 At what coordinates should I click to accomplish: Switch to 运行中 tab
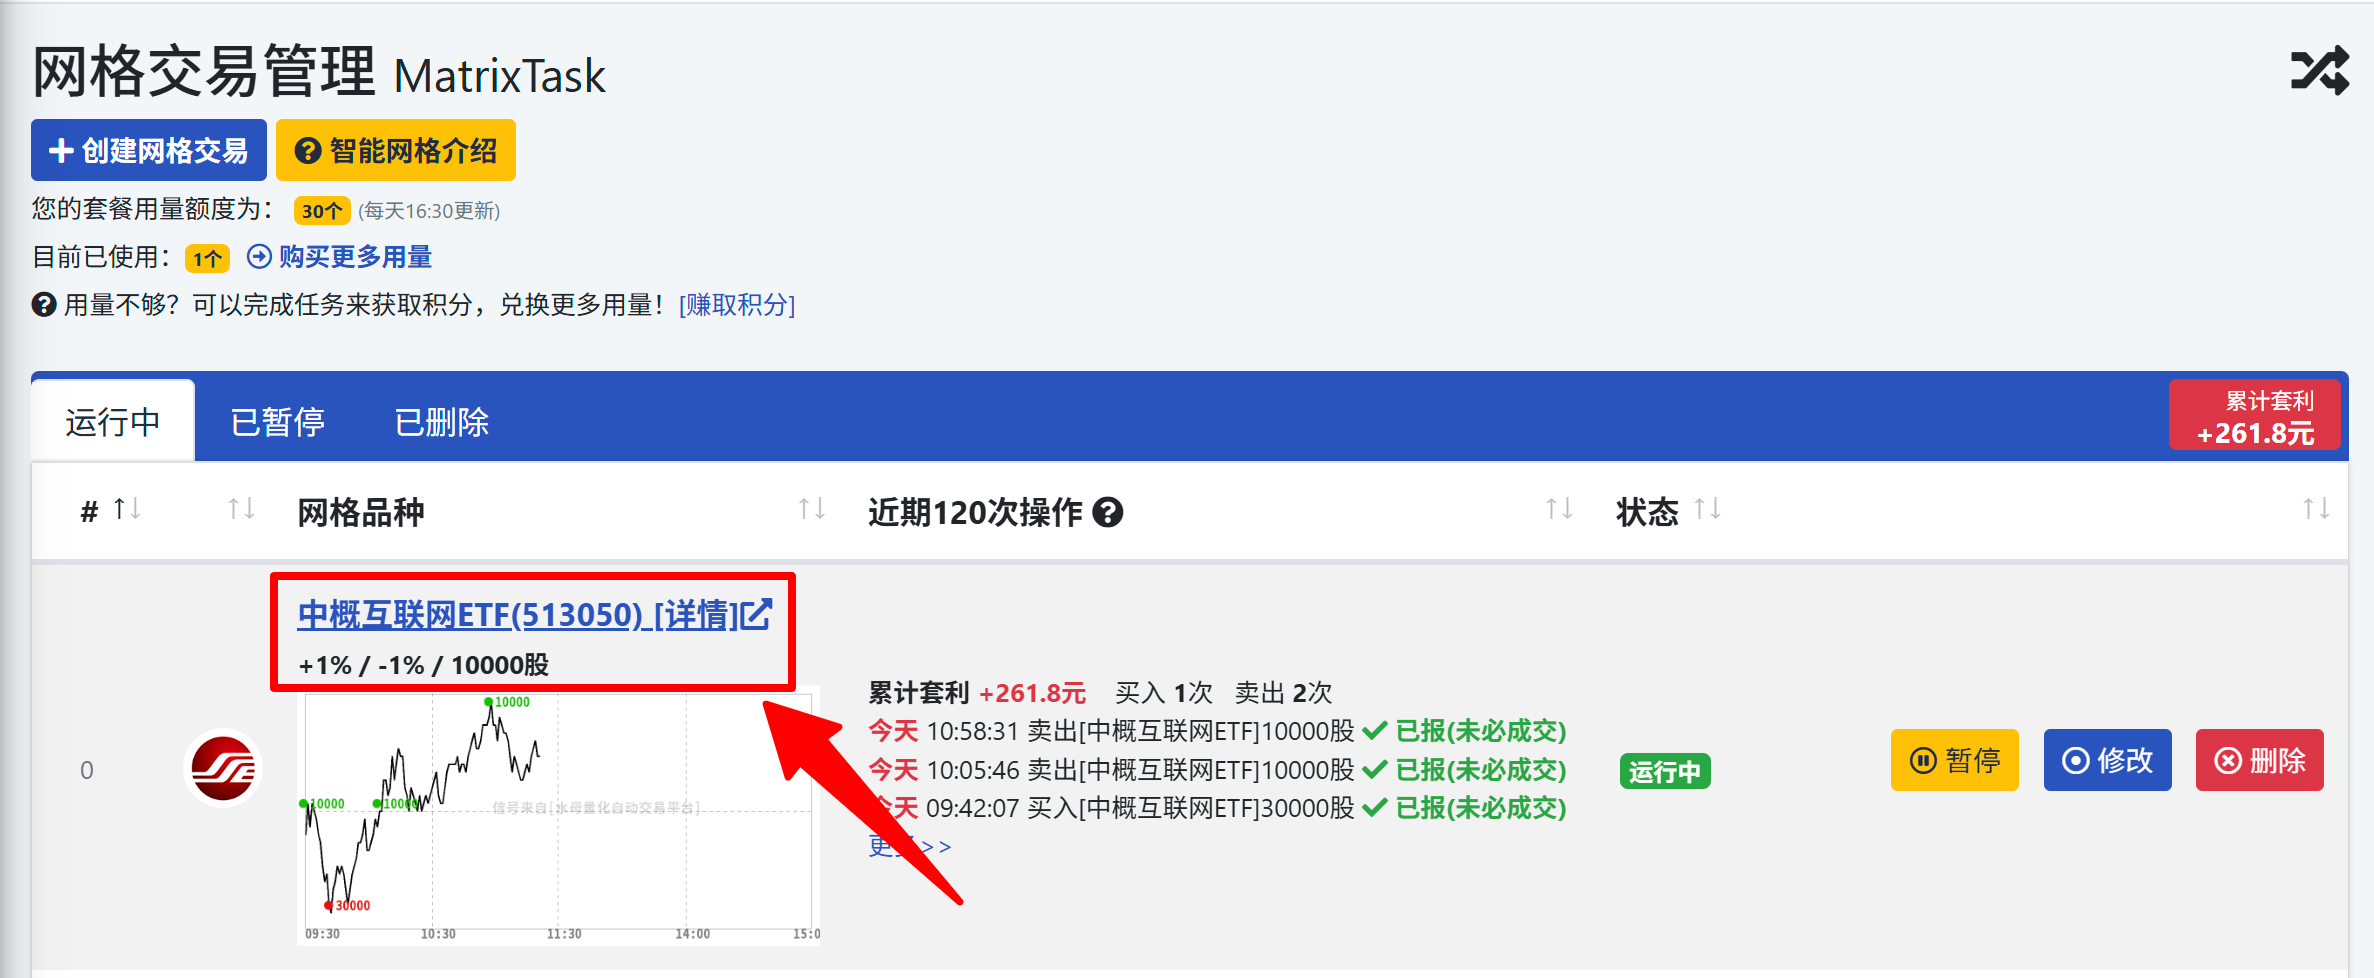click(113, 421)
